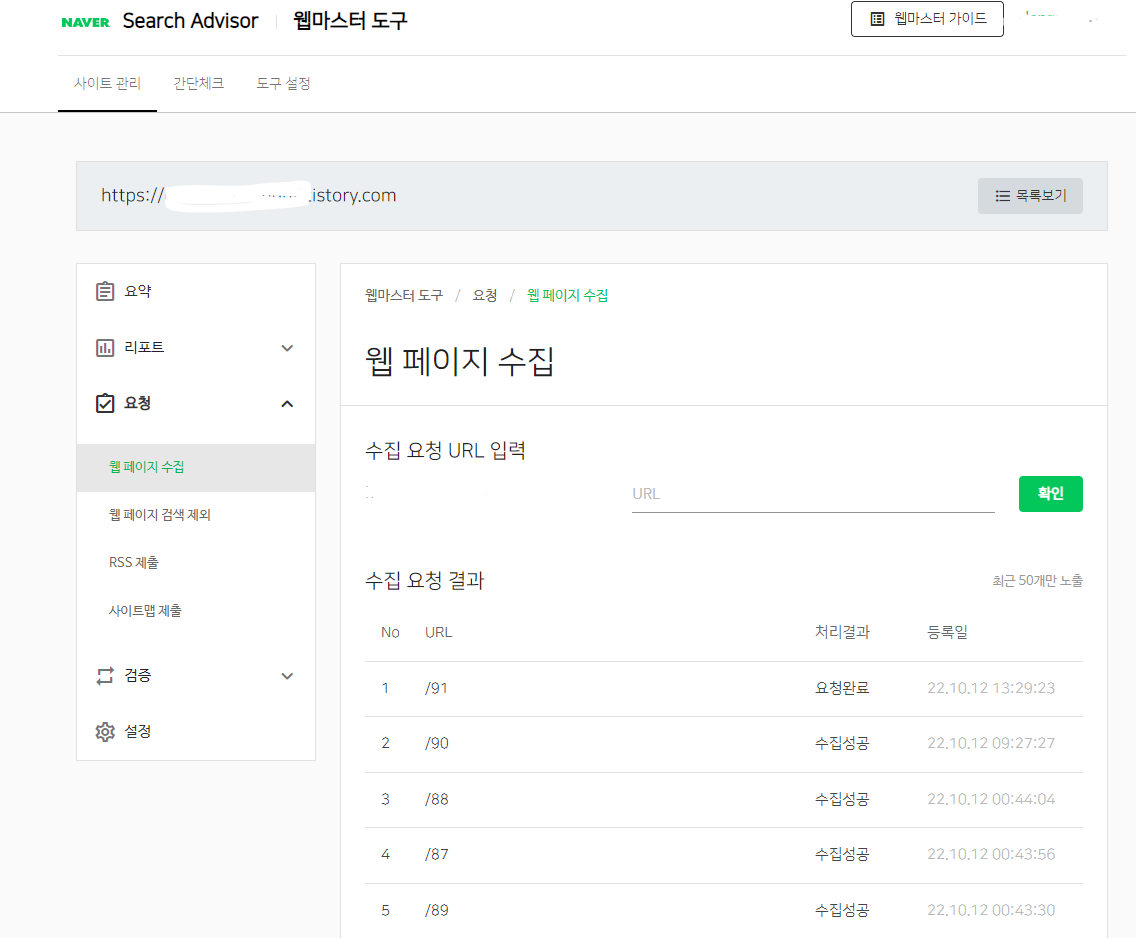Open 설정 via the gear icon

point(106,731)
